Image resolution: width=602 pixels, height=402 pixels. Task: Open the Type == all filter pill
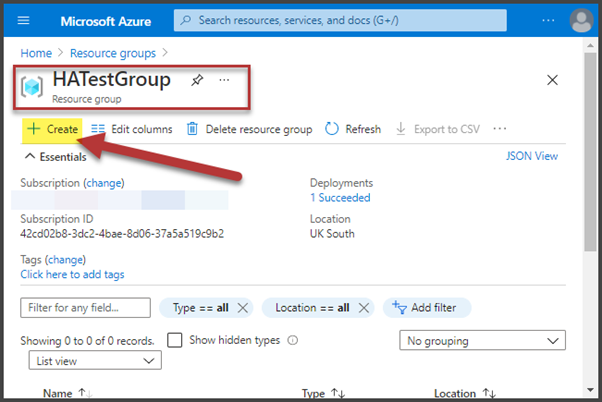(x=200, y=308)
